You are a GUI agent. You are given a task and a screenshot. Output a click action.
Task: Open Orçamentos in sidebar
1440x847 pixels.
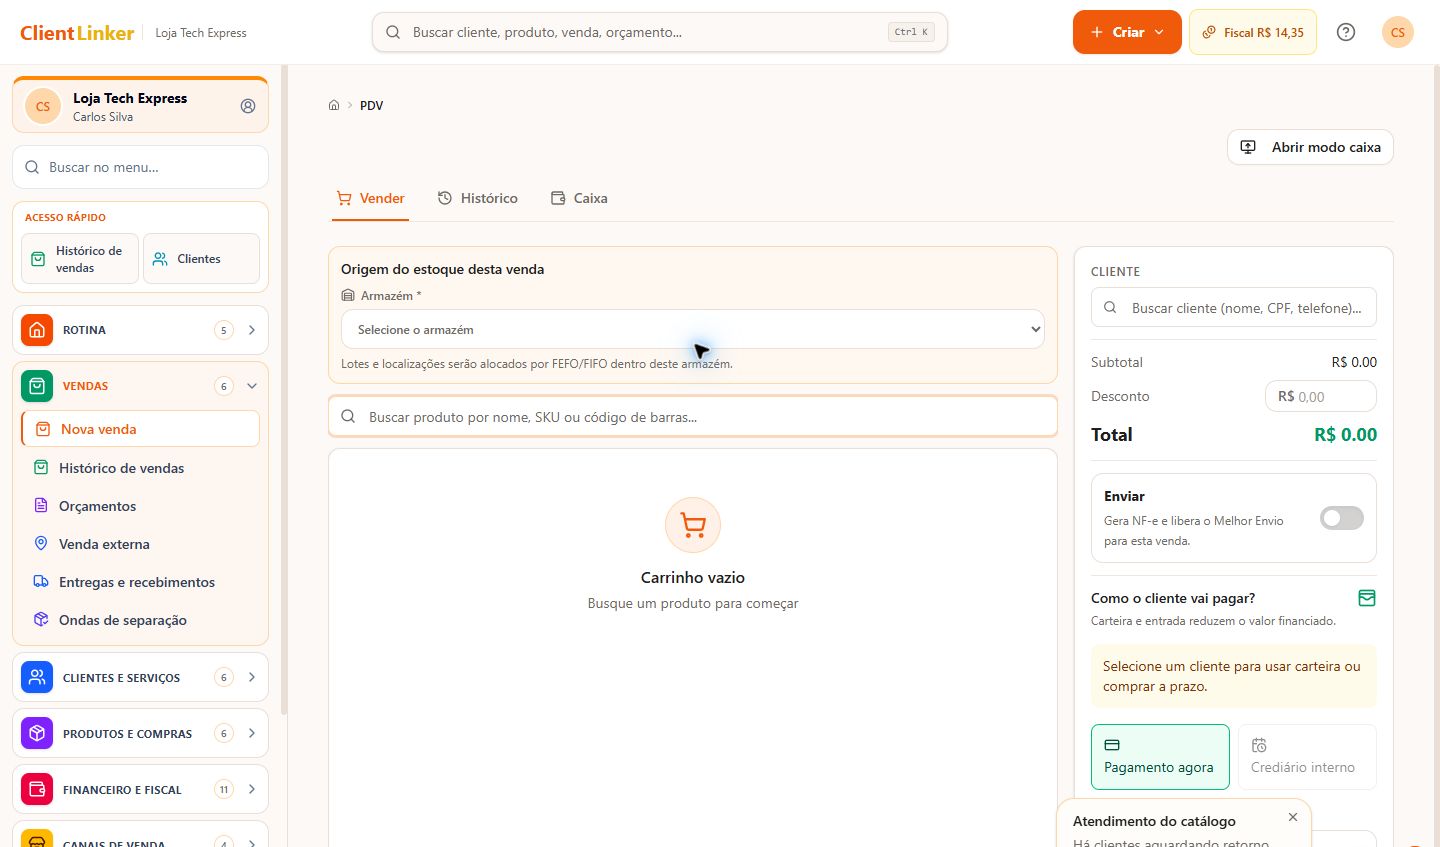(140, 506)
